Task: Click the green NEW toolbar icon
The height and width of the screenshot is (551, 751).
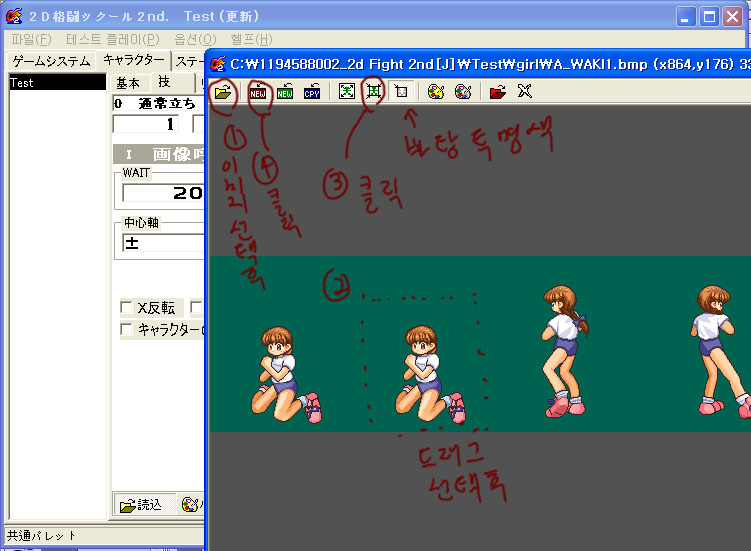Action: pyautogui.click(x=285, y=92)
